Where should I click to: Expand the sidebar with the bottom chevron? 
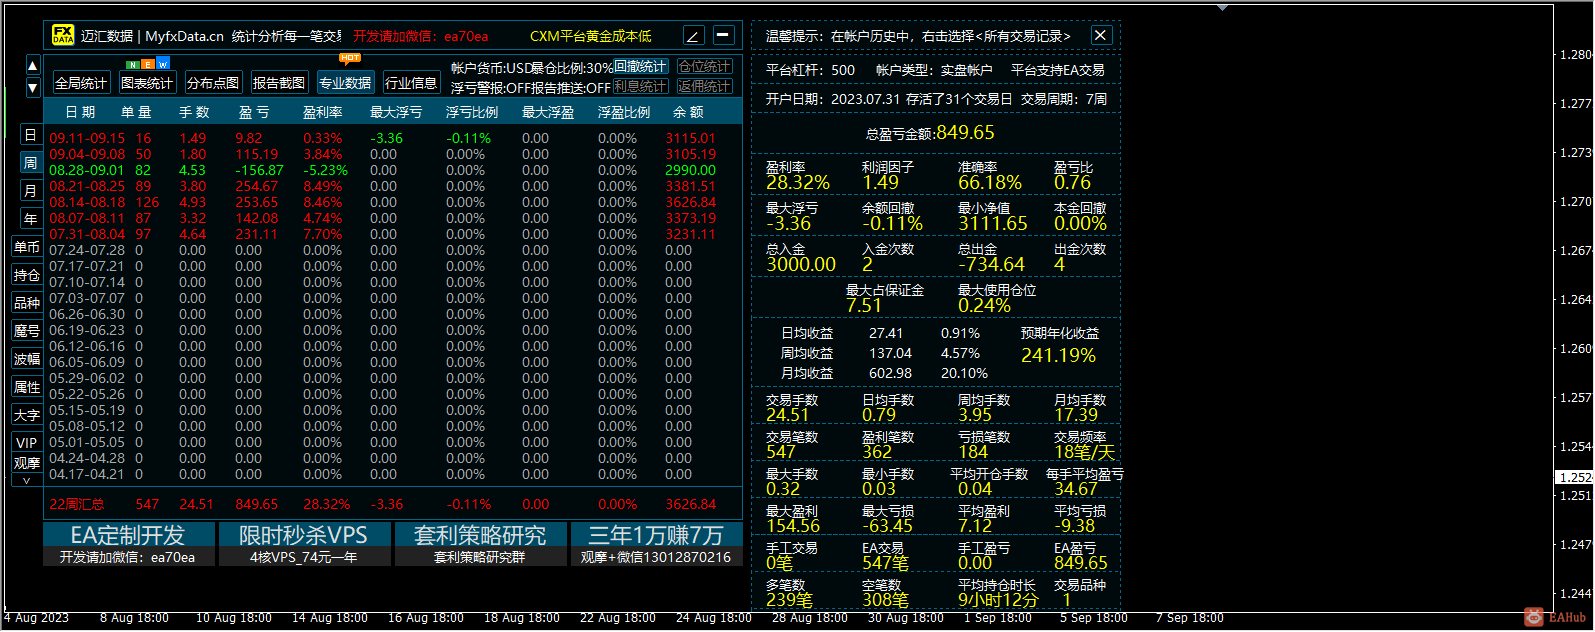pyautogui.click(x=27, y=481)
